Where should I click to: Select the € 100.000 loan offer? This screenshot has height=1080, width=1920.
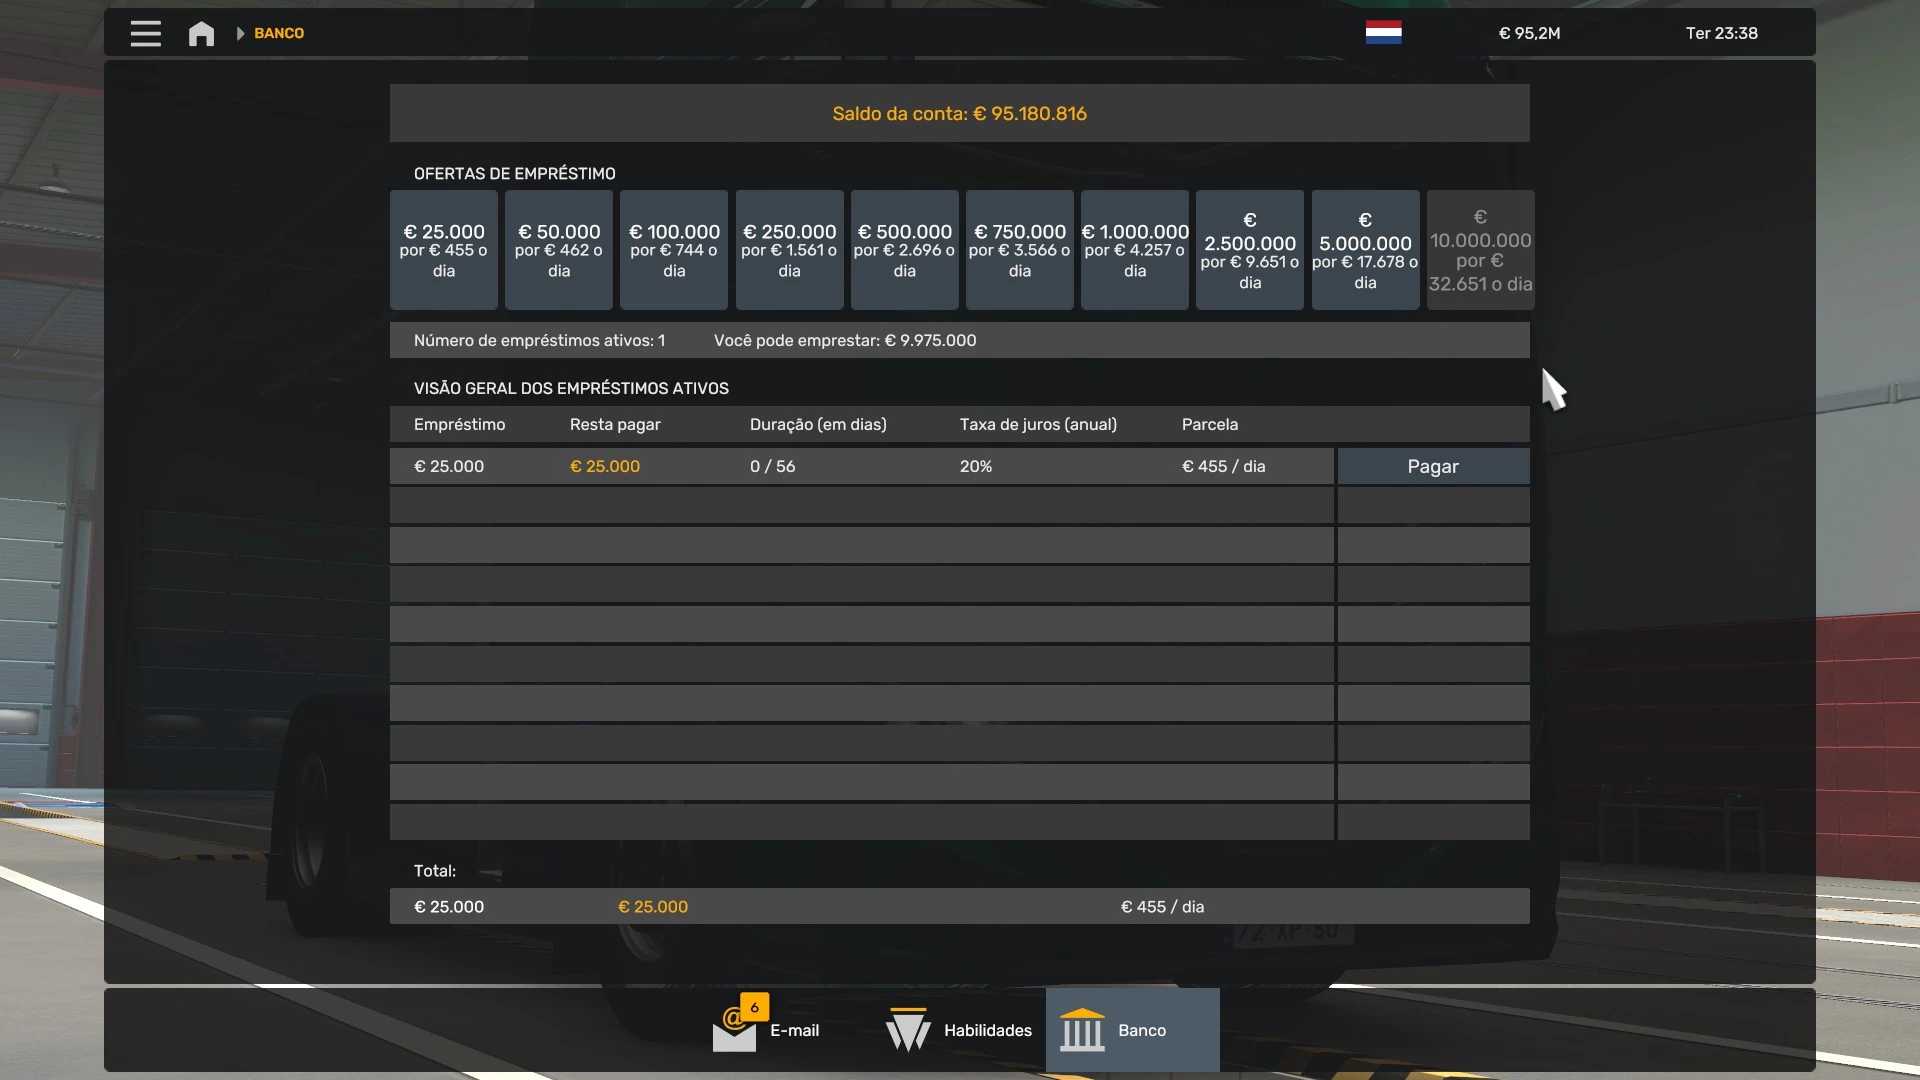[674, 250]
